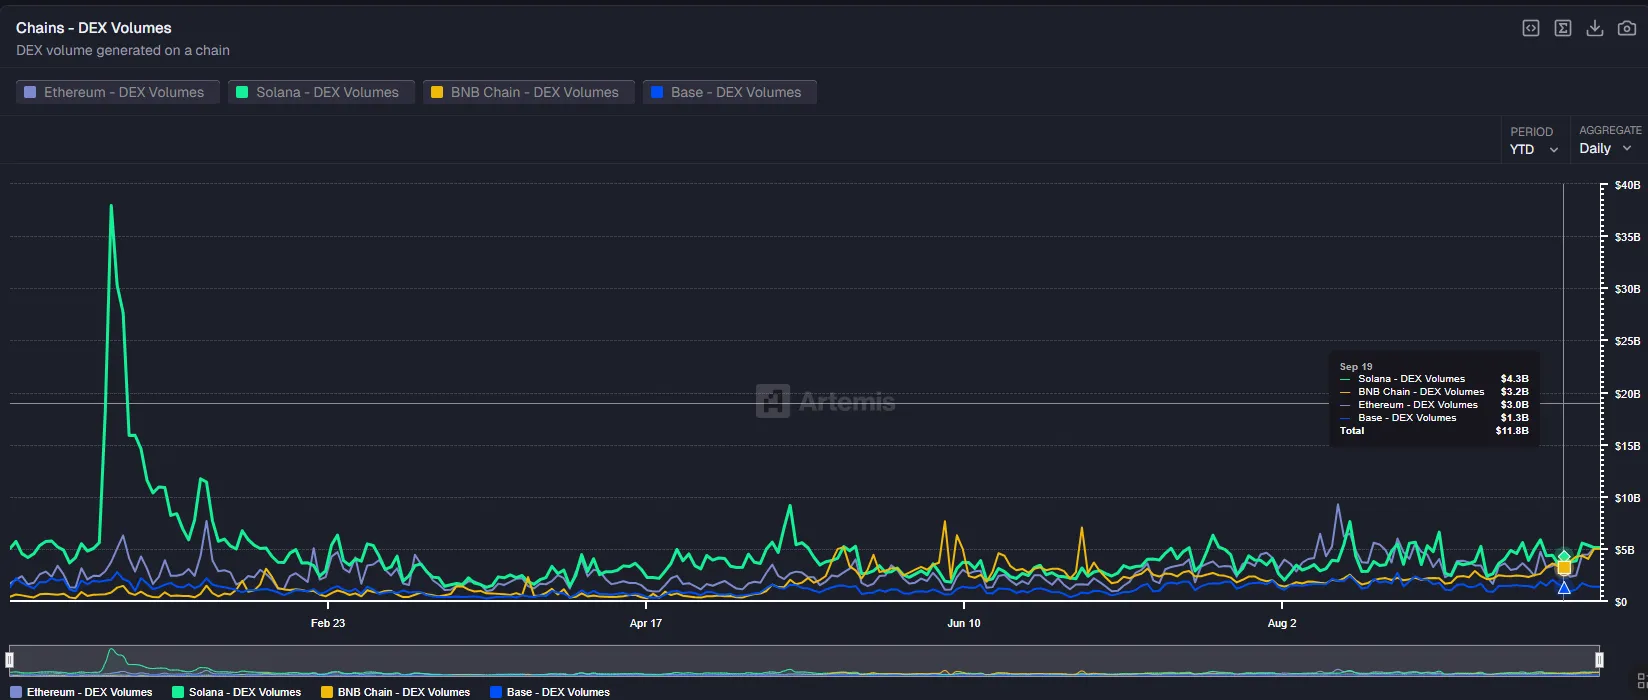Open the embed code icon
Screen dimensions: 1648x700
point(1530,28)
